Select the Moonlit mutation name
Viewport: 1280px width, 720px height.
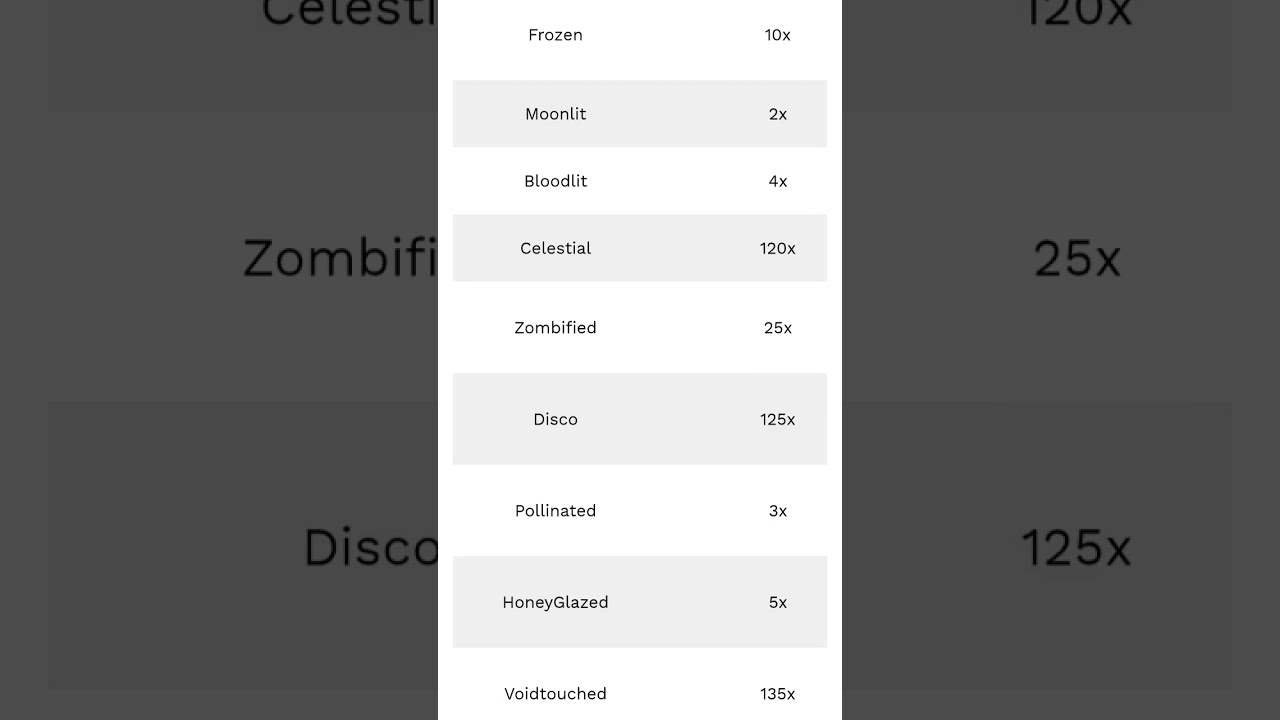[555, 114]
